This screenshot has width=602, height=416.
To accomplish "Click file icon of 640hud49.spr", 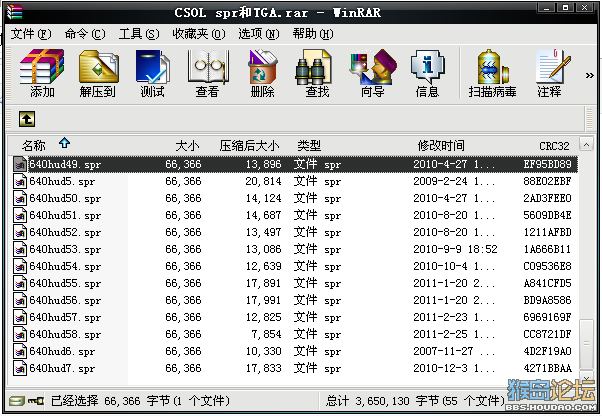I will [x=20, y=164].
